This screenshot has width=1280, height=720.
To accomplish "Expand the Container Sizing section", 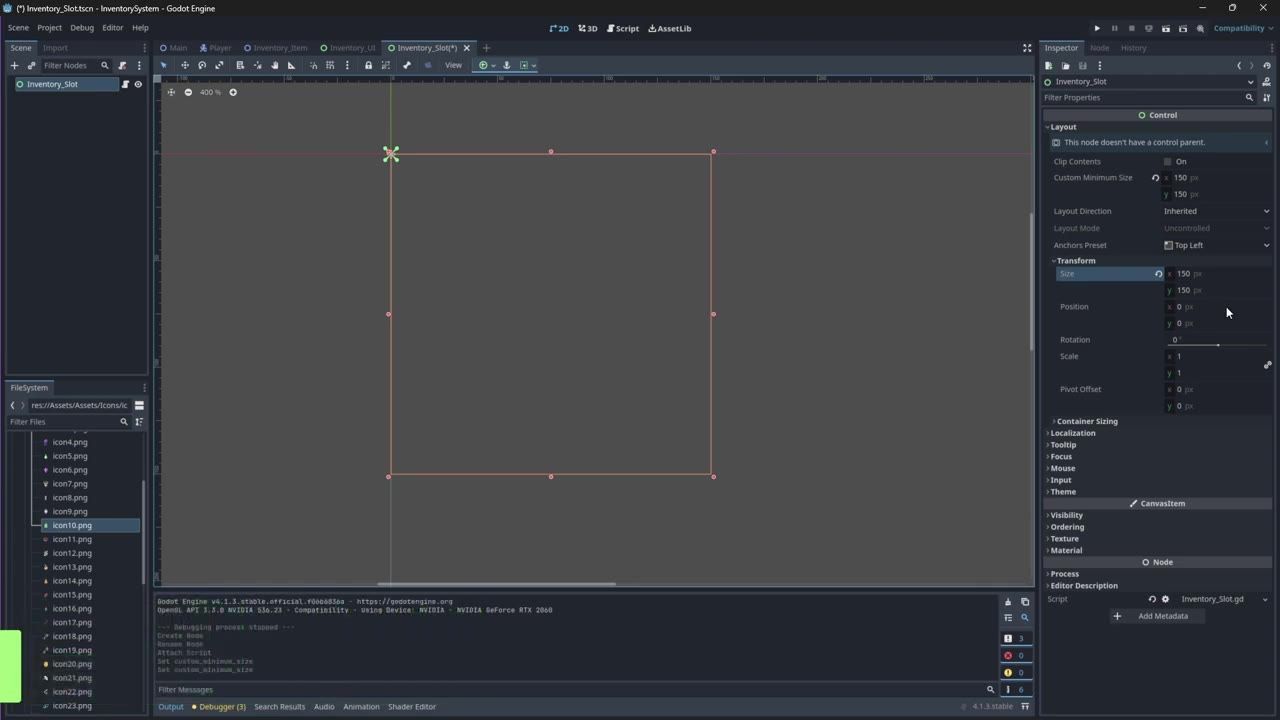I will (x=1087, y=421).
